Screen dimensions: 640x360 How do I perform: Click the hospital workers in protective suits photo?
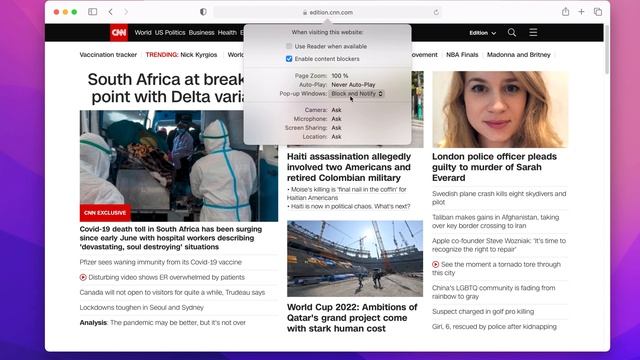[x=179, y=166]
